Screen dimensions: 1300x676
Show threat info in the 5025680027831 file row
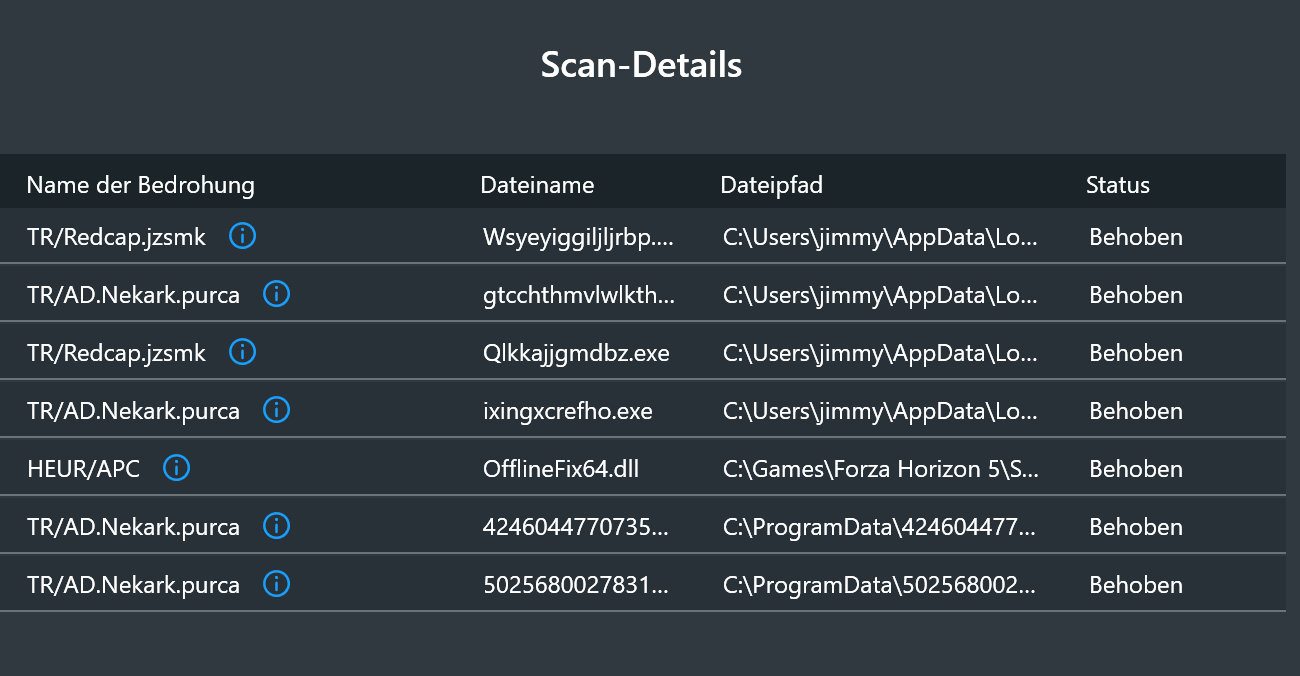276,584
